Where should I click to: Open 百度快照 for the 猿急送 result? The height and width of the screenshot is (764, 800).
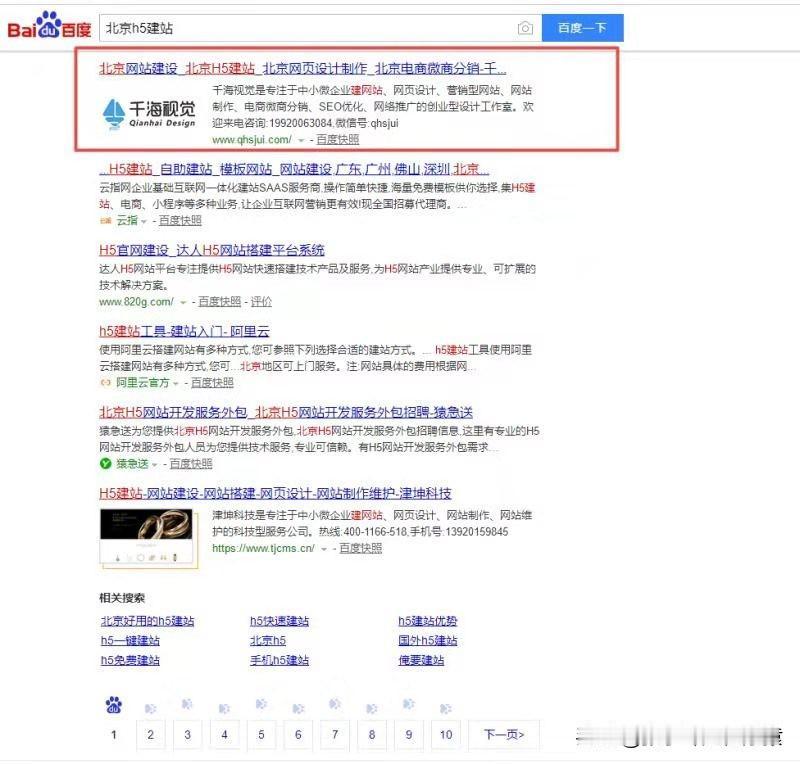pyautogui.click(x=191, y=464)
